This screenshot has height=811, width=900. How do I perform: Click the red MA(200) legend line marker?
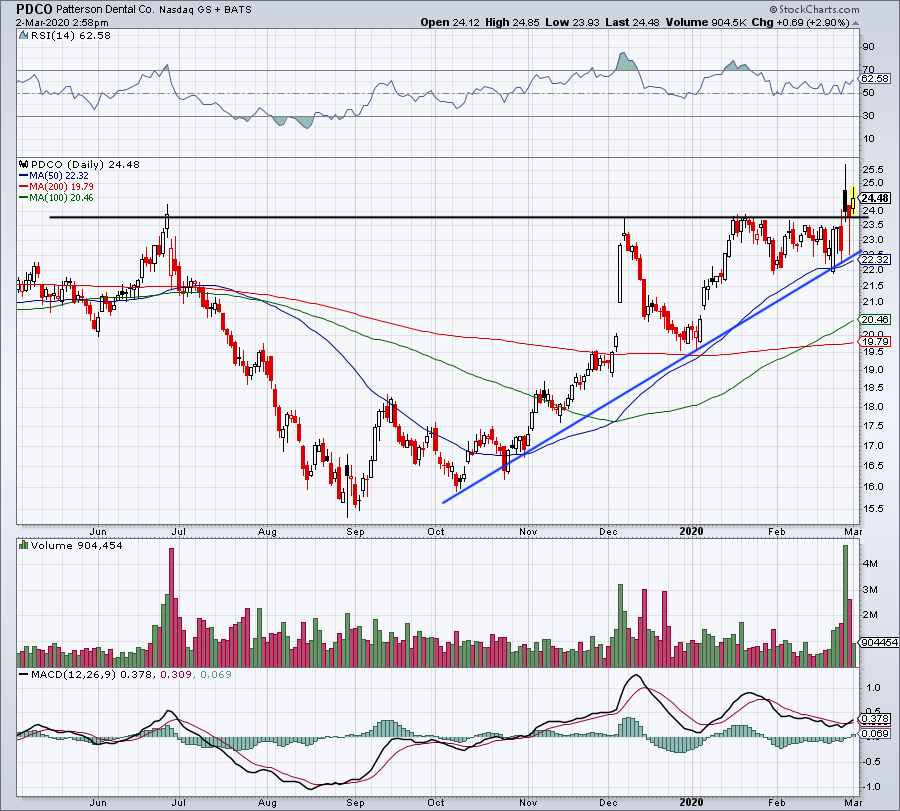click(24, 187)
